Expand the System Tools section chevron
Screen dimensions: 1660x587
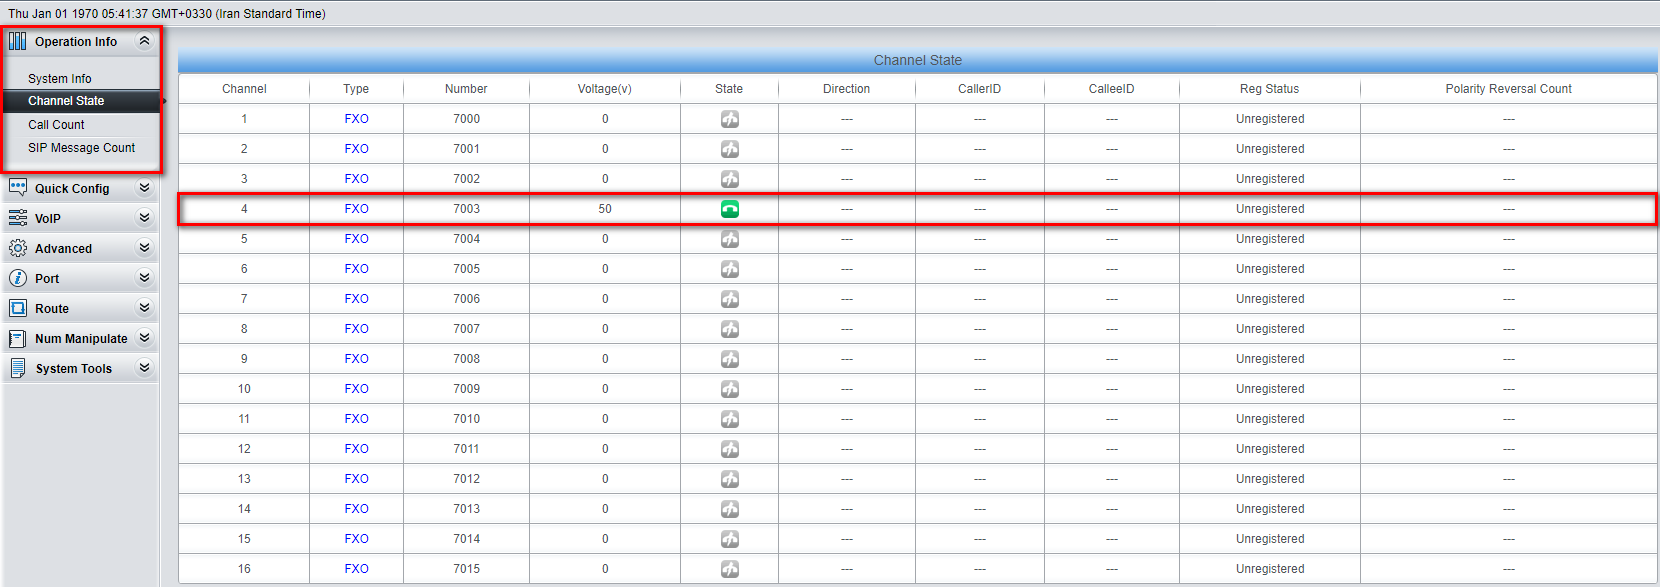[x=144, y=367]
